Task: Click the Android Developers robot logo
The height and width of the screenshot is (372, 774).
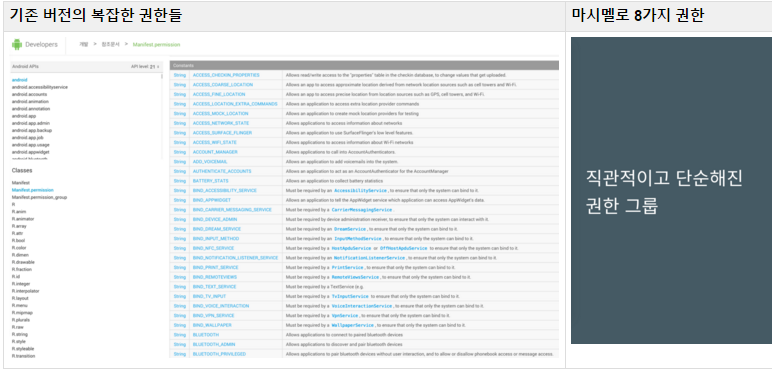Action: pyautogui.click(x=17, y=44)
